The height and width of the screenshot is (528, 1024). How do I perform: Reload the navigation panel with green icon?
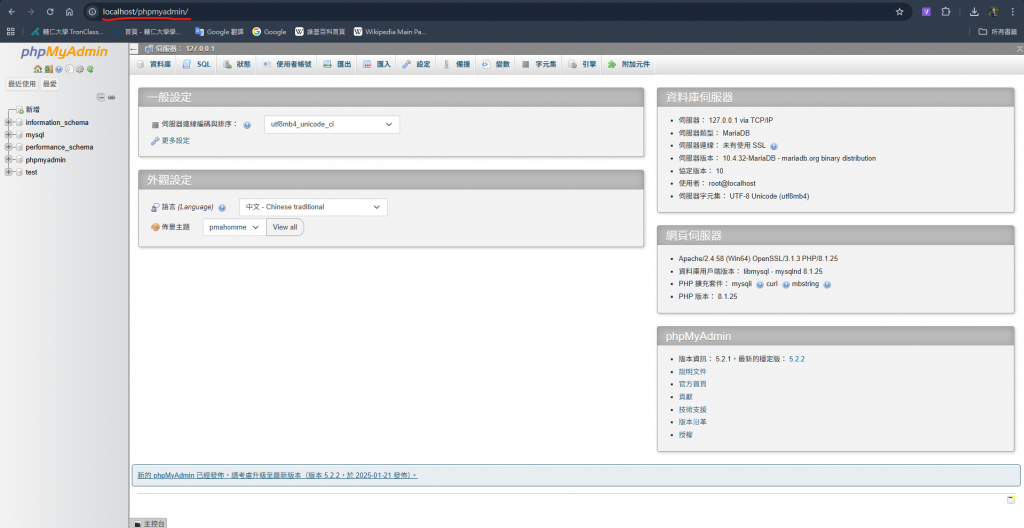point(90,69)
